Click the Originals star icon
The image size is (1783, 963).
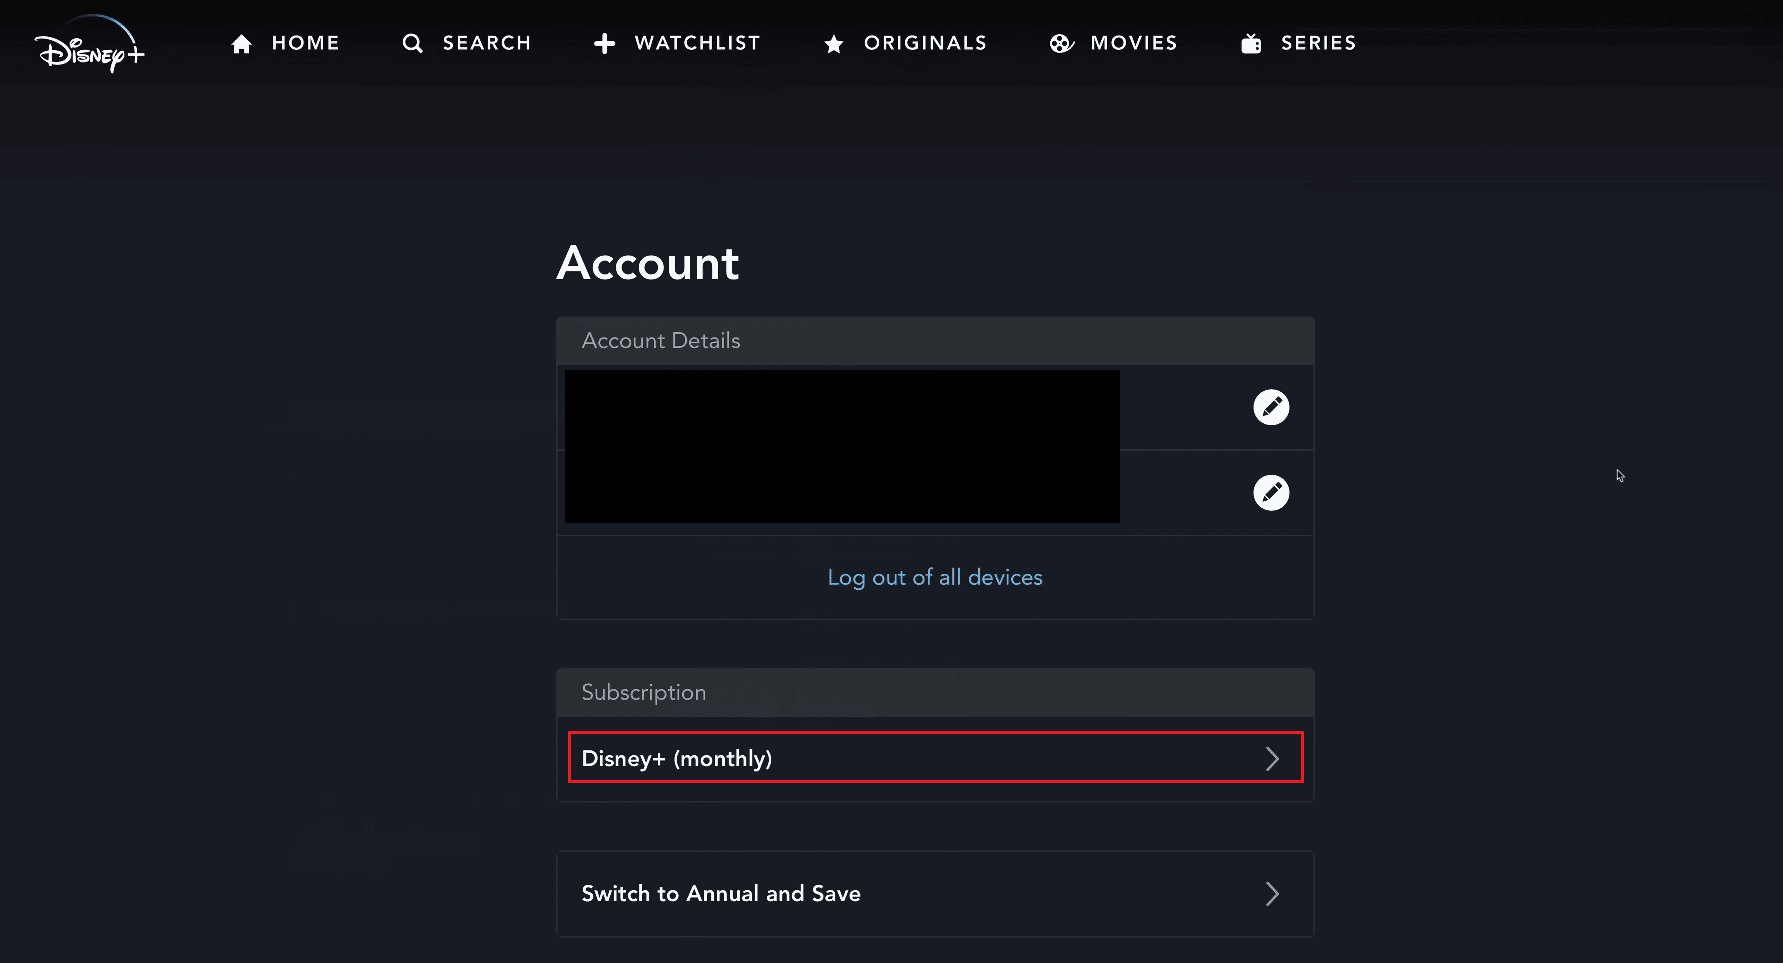pos(834,44)
